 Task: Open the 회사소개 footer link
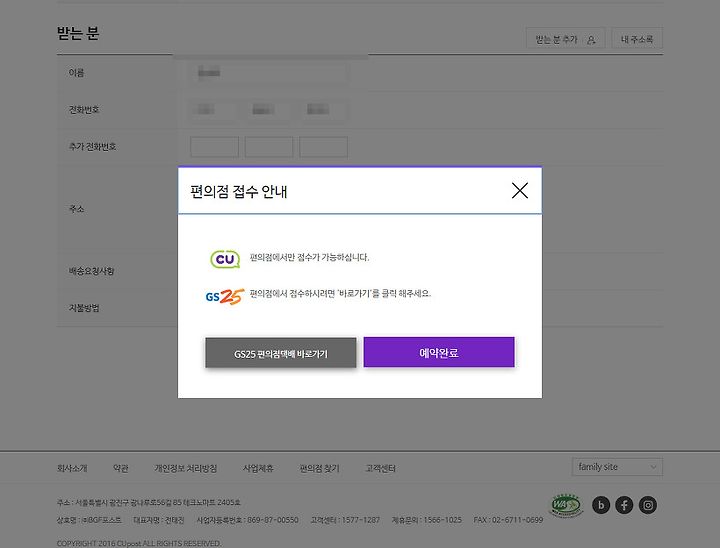(x=72, y=468)
